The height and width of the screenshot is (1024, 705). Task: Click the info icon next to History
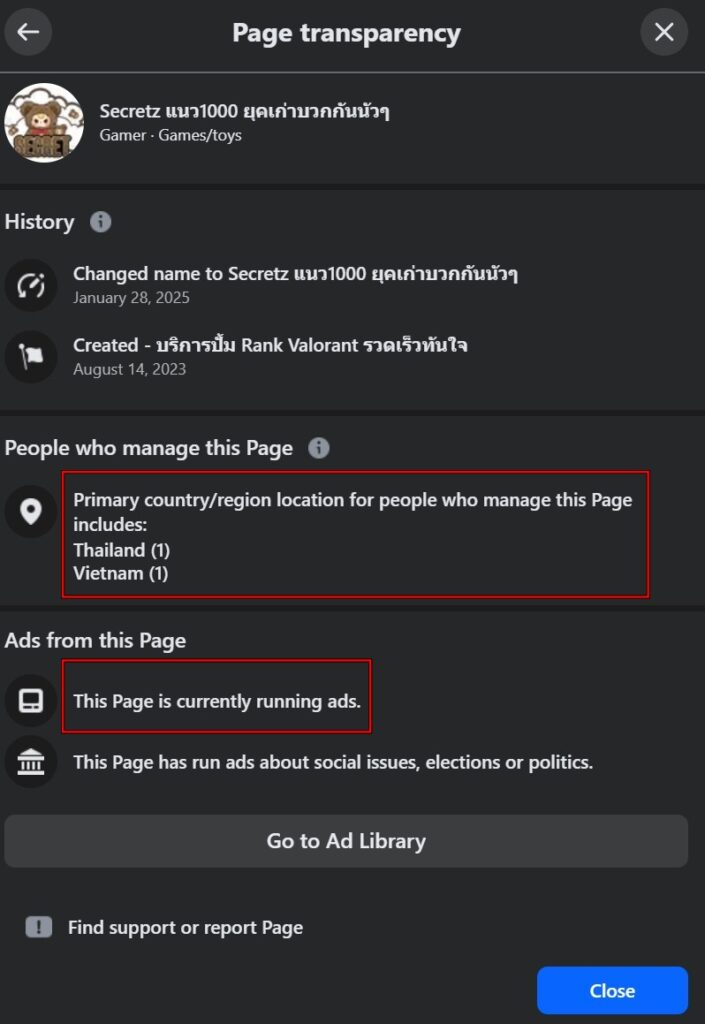(x=100, y=222)
